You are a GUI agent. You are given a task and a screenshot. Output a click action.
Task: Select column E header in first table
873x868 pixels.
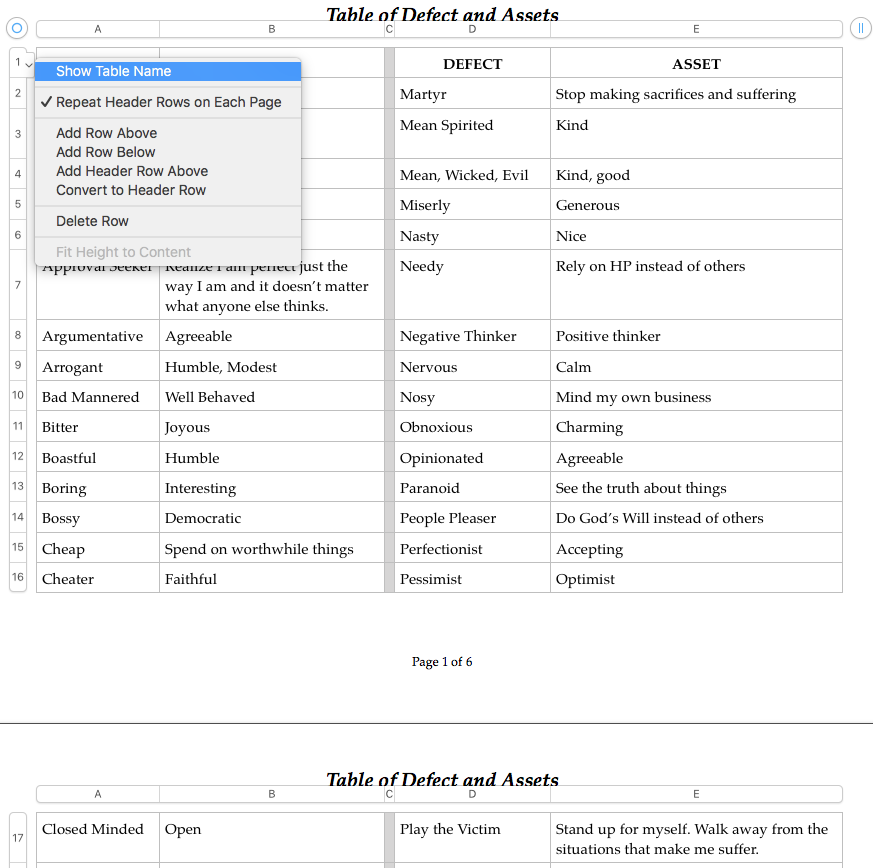tap(696, 29)
